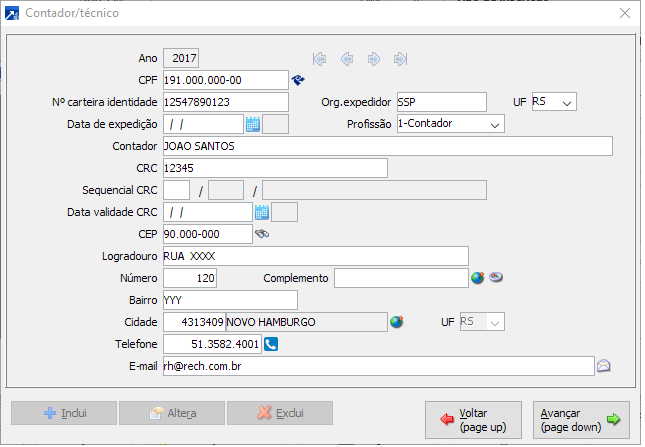Click the globe icon beside Cidade field
The height and width of the screenshot is (447, 645).
[x=397, y=322]
